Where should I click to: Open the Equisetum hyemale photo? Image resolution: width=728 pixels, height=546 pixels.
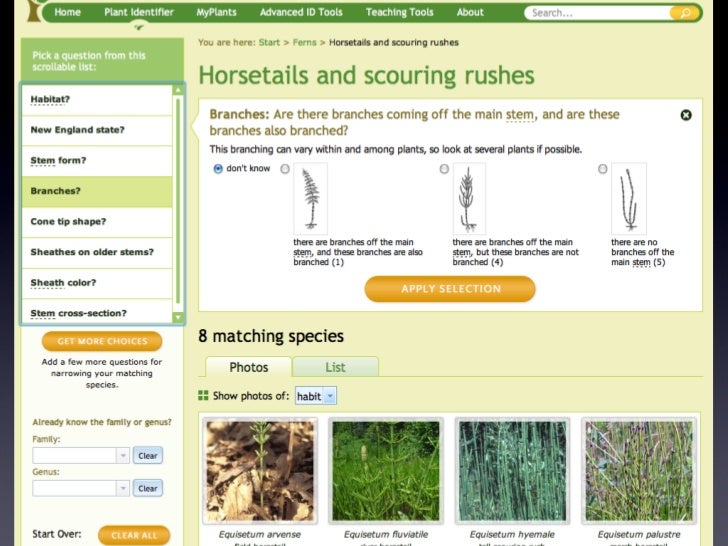pos(512,471)
